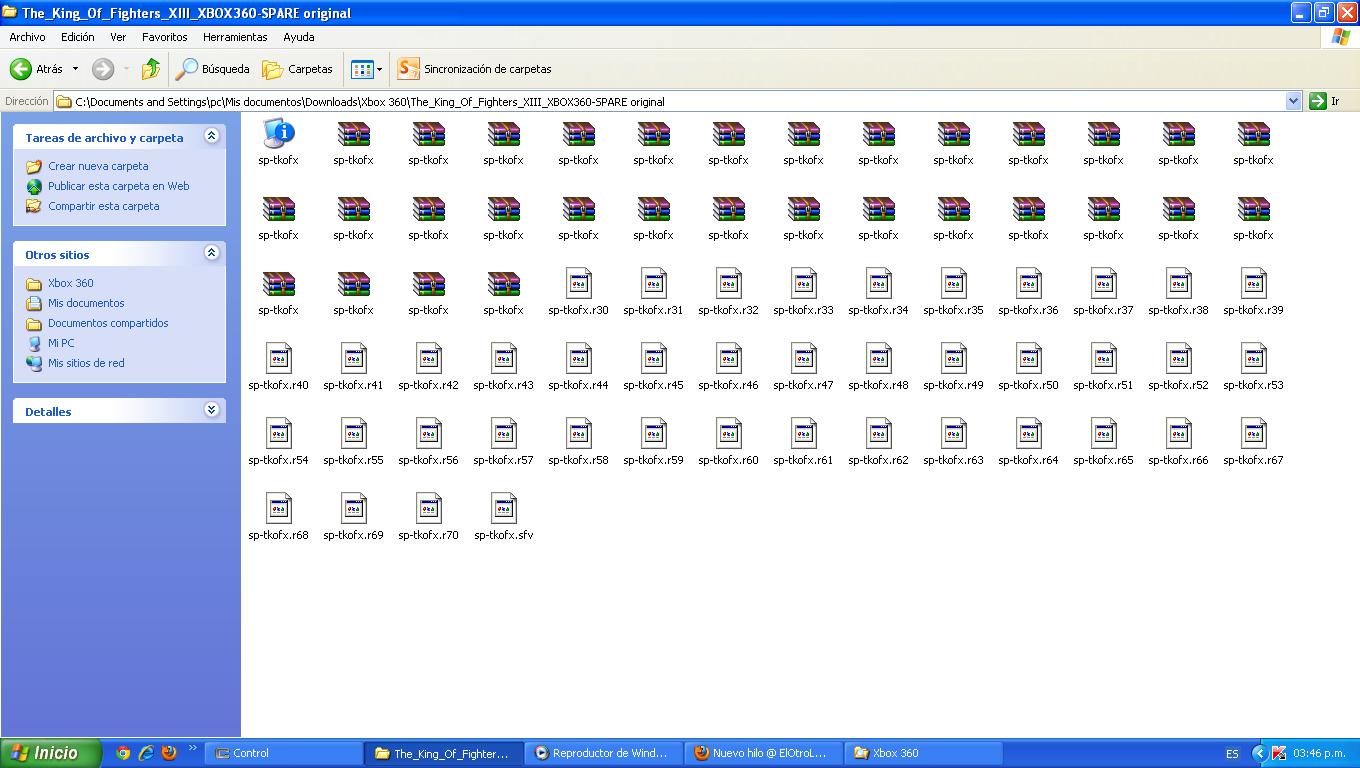
Task: Select the sp-tkofx.r31 file
Action: coord(653,292)
